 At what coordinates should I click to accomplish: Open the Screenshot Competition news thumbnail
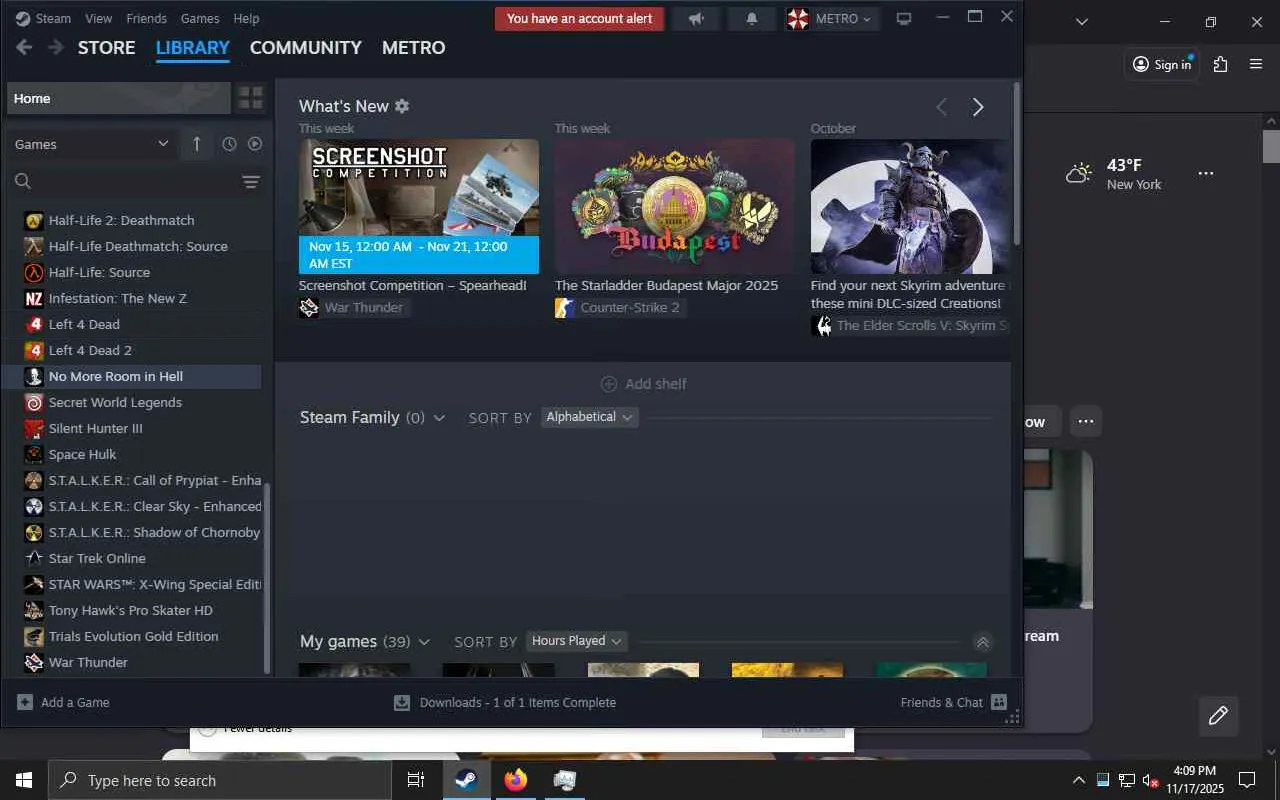(x=419, y=206)
